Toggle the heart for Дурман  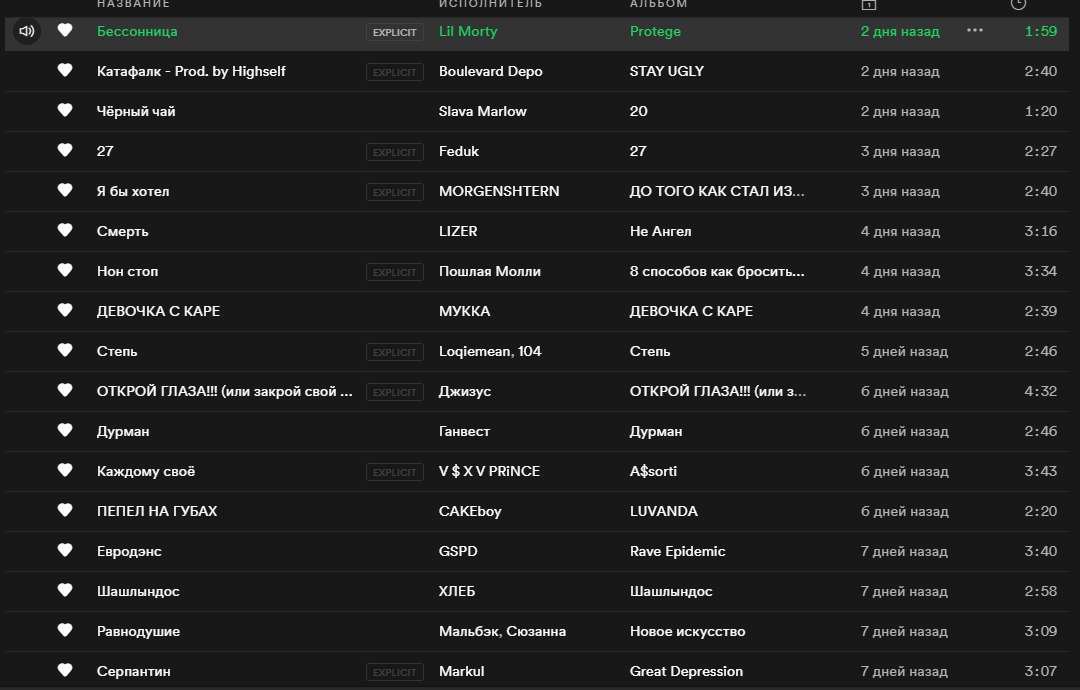coord(65,430)
